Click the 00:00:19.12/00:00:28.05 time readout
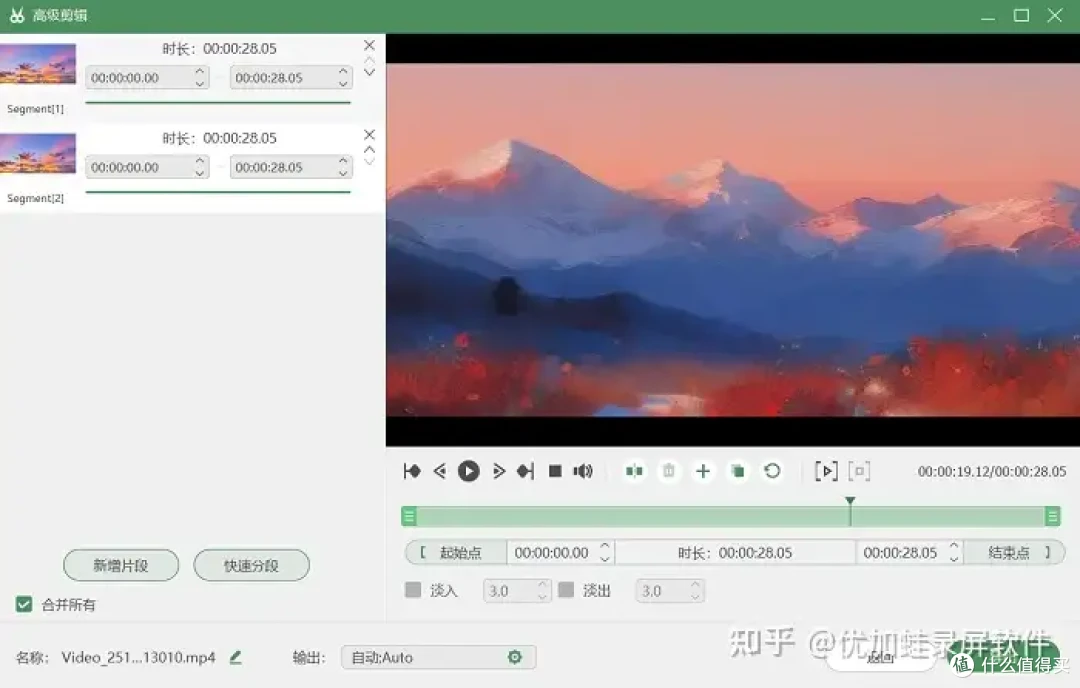The image size is (1080, 688). (992, 472)
